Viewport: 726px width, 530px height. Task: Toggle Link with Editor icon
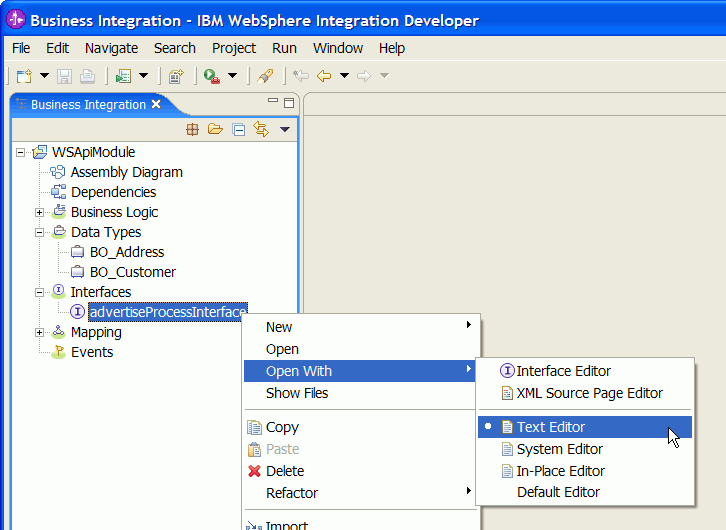point(261,129)
